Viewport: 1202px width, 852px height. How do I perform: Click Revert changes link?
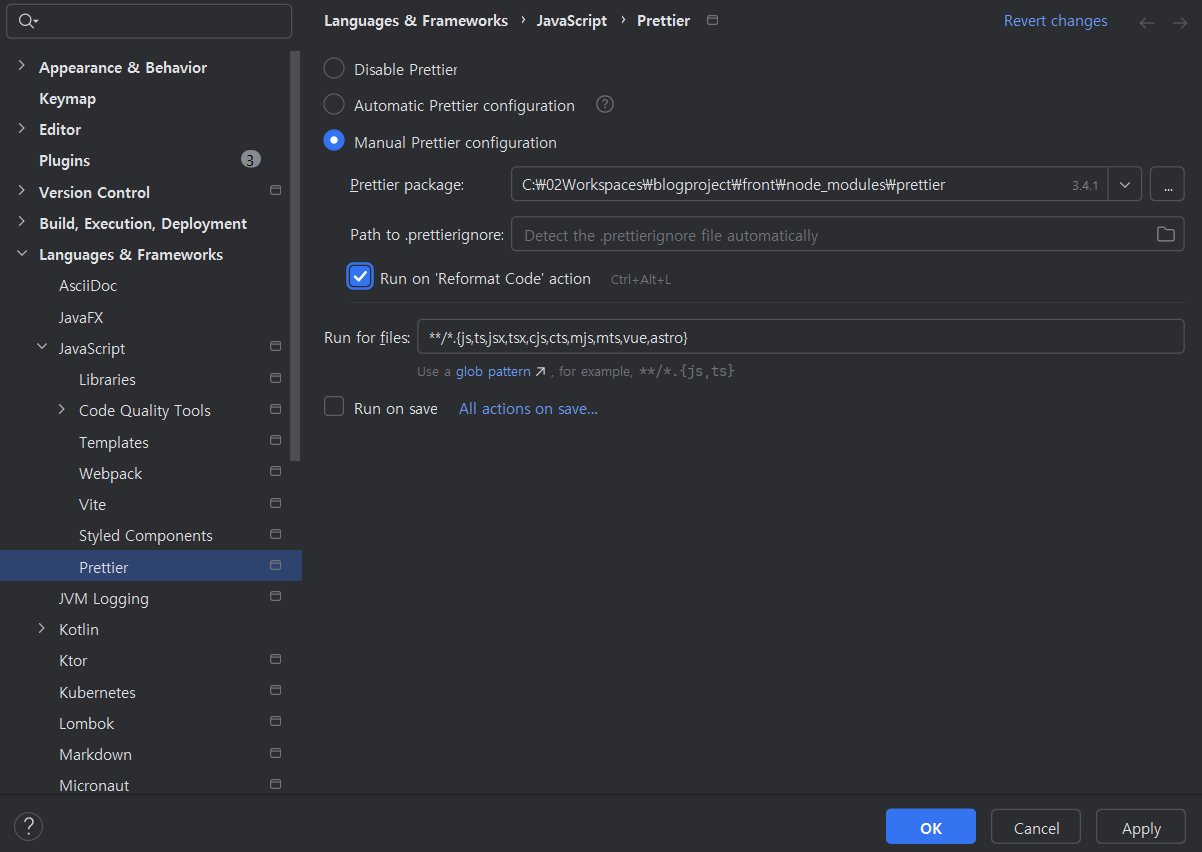click(1055, 21)
